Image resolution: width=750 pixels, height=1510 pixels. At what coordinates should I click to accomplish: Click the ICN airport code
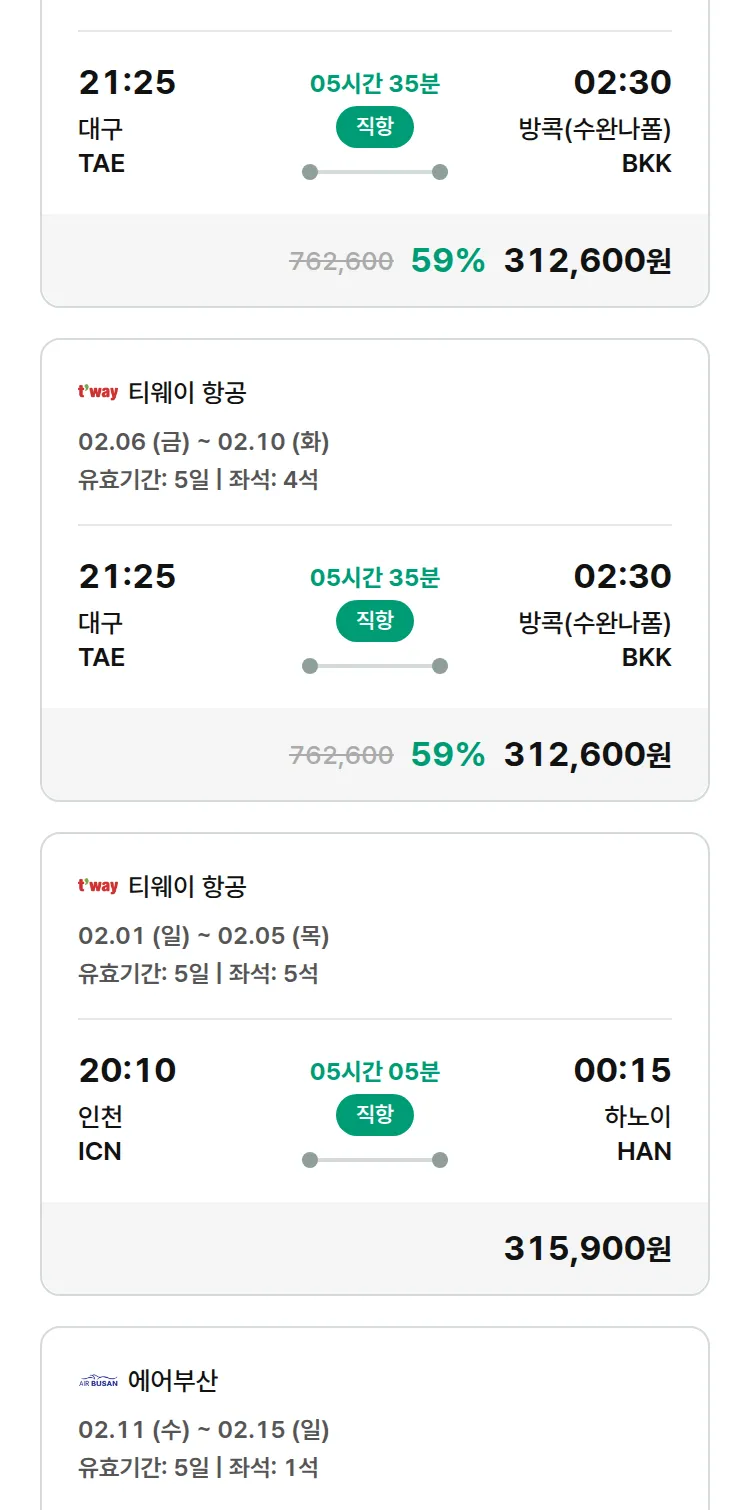100,1151
